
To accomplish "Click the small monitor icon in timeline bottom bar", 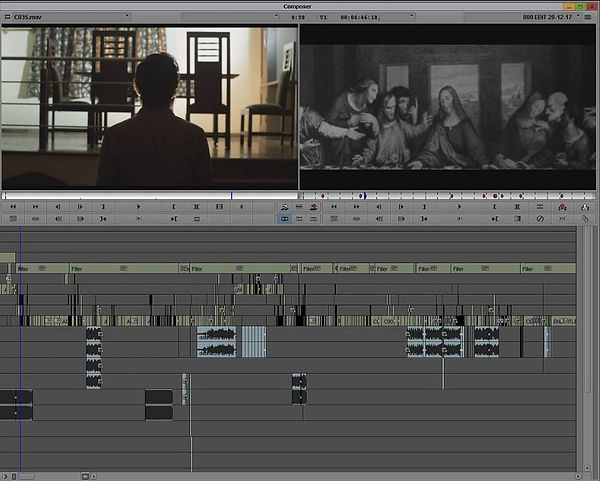I will pos(85,476).
